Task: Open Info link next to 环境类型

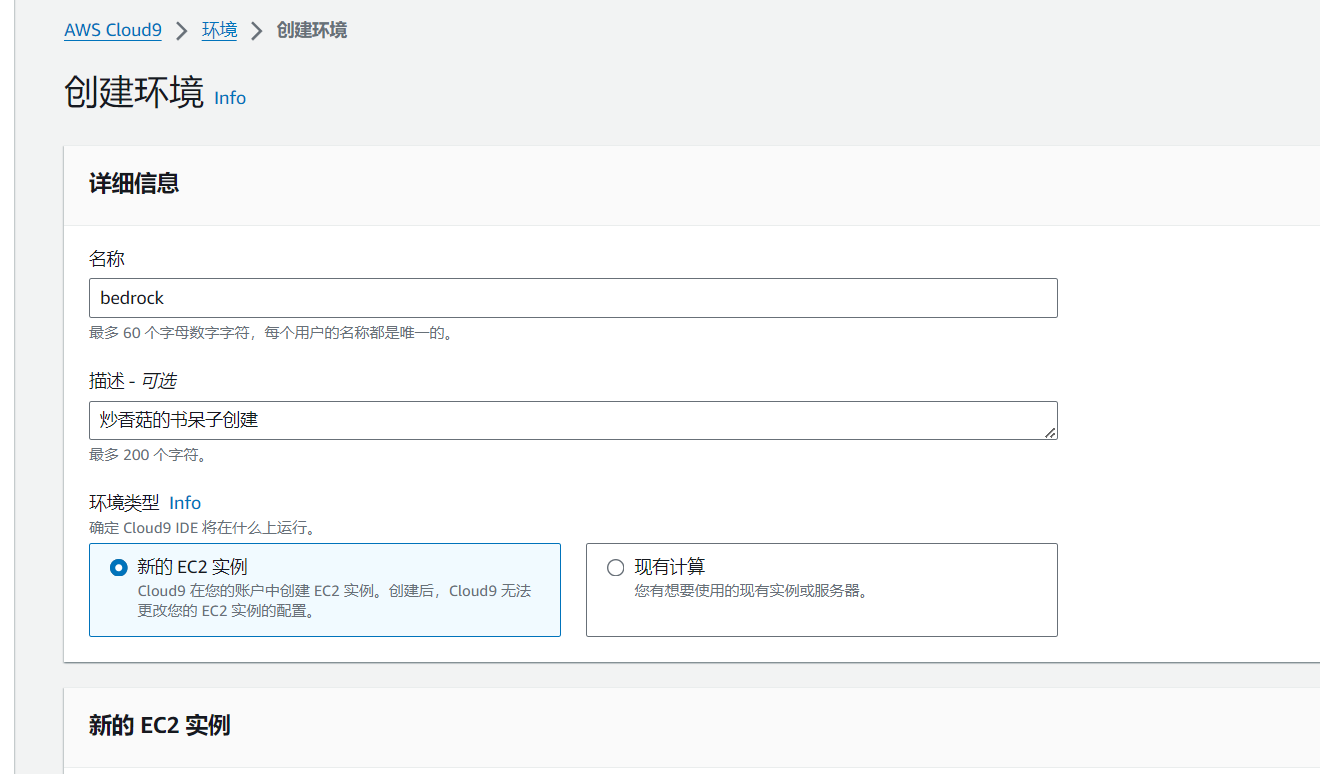Action: tap(185, 503)
